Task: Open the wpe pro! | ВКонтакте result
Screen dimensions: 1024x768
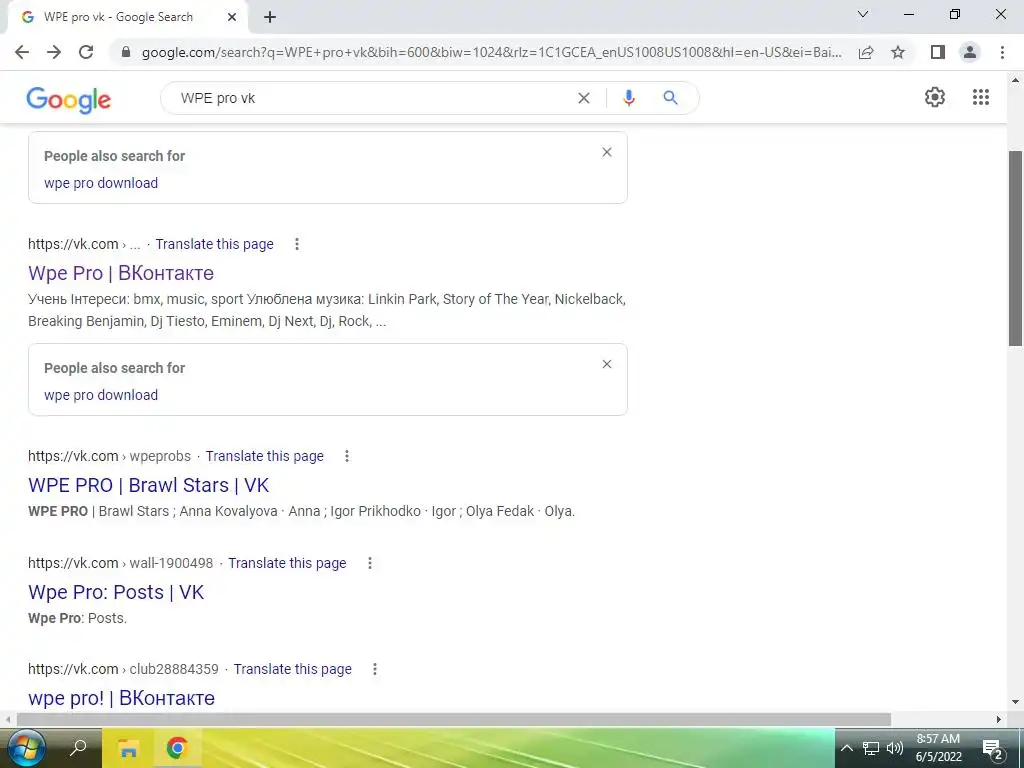Action: tap(121, 698)
